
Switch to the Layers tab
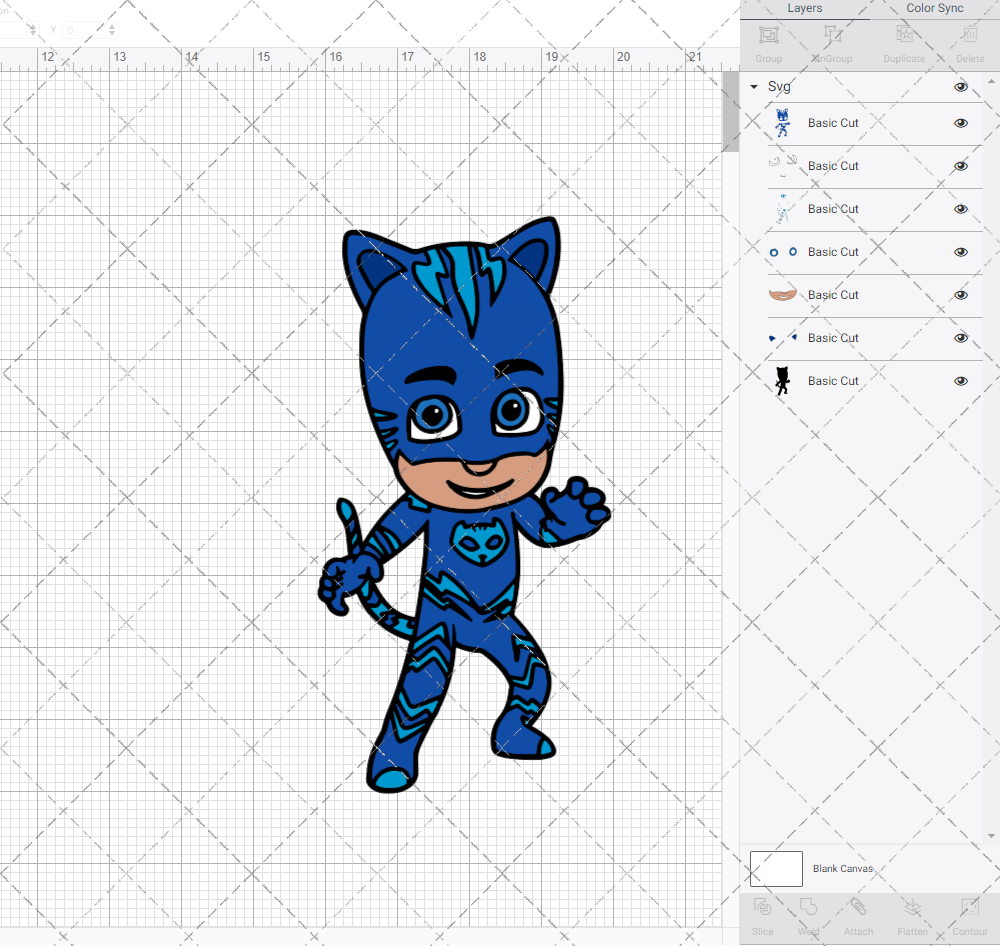pos(805,8)
